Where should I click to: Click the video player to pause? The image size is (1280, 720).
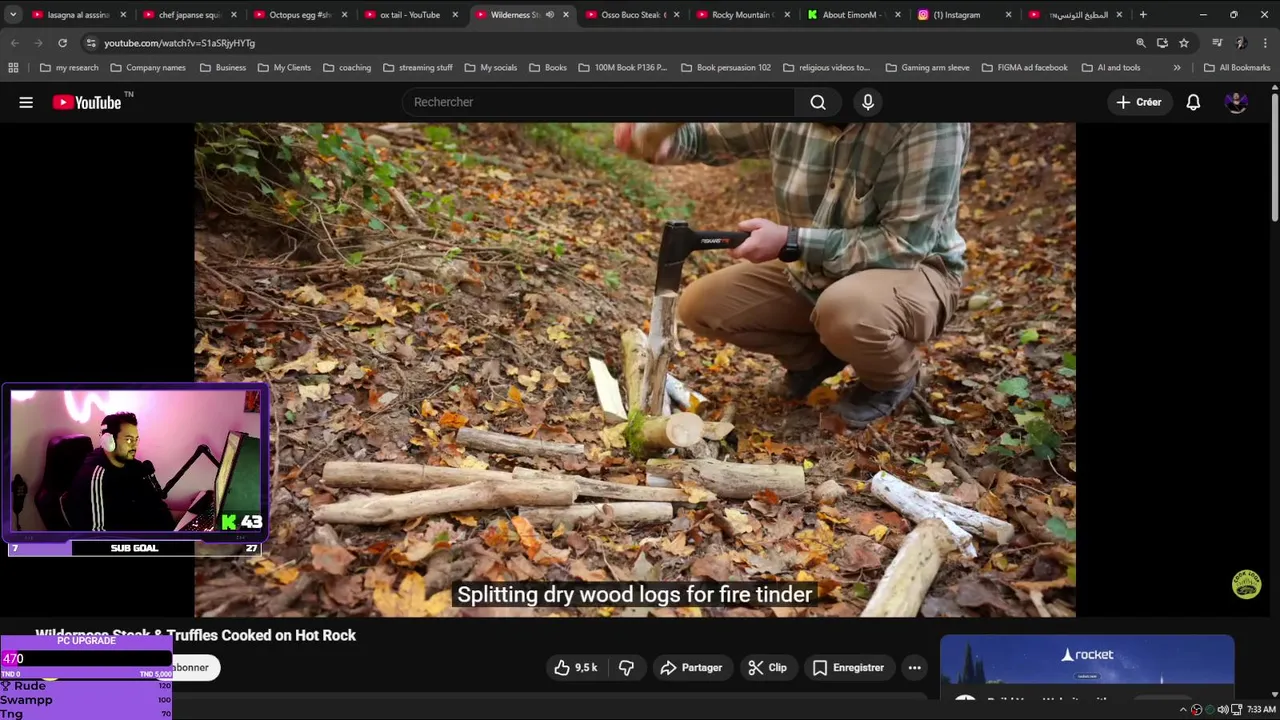(x=635, y=370)
